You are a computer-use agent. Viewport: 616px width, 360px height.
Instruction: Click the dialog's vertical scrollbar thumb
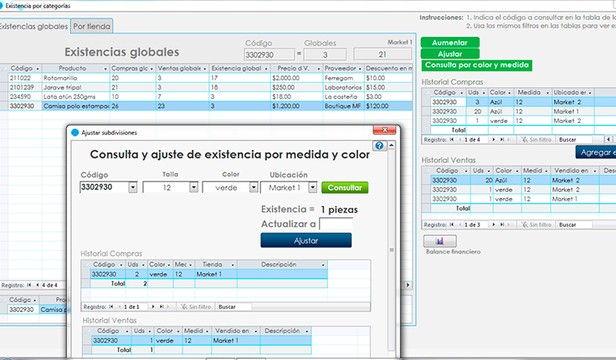tap(391, 250)
